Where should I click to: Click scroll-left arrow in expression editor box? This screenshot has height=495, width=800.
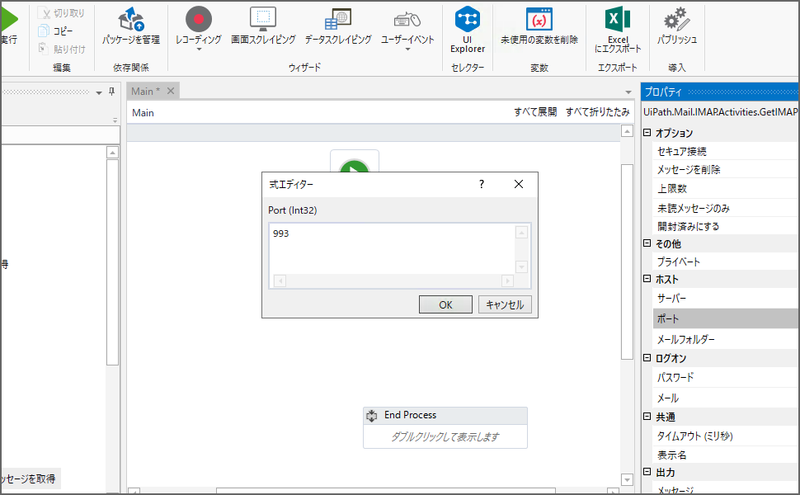click(x=280, y=281)
